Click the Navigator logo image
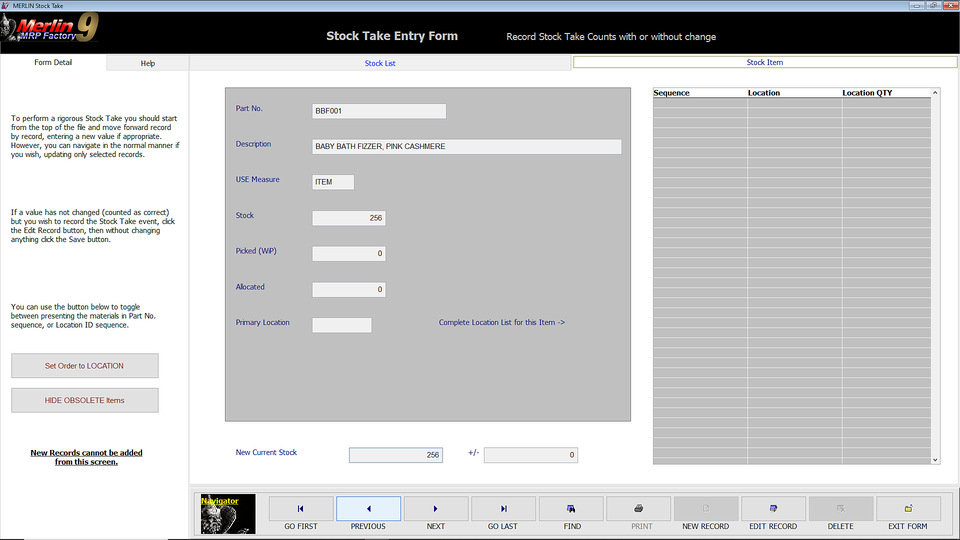 (x=228, y=513)
